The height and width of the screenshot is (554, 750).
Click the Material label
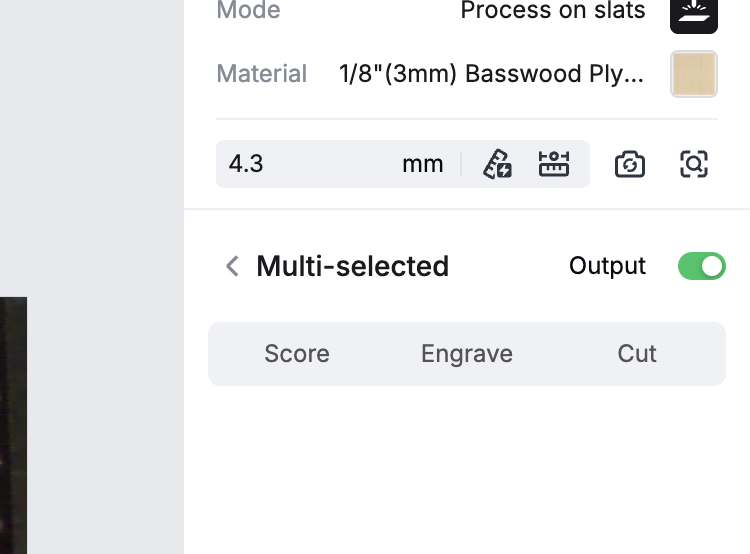pos(262,74)
